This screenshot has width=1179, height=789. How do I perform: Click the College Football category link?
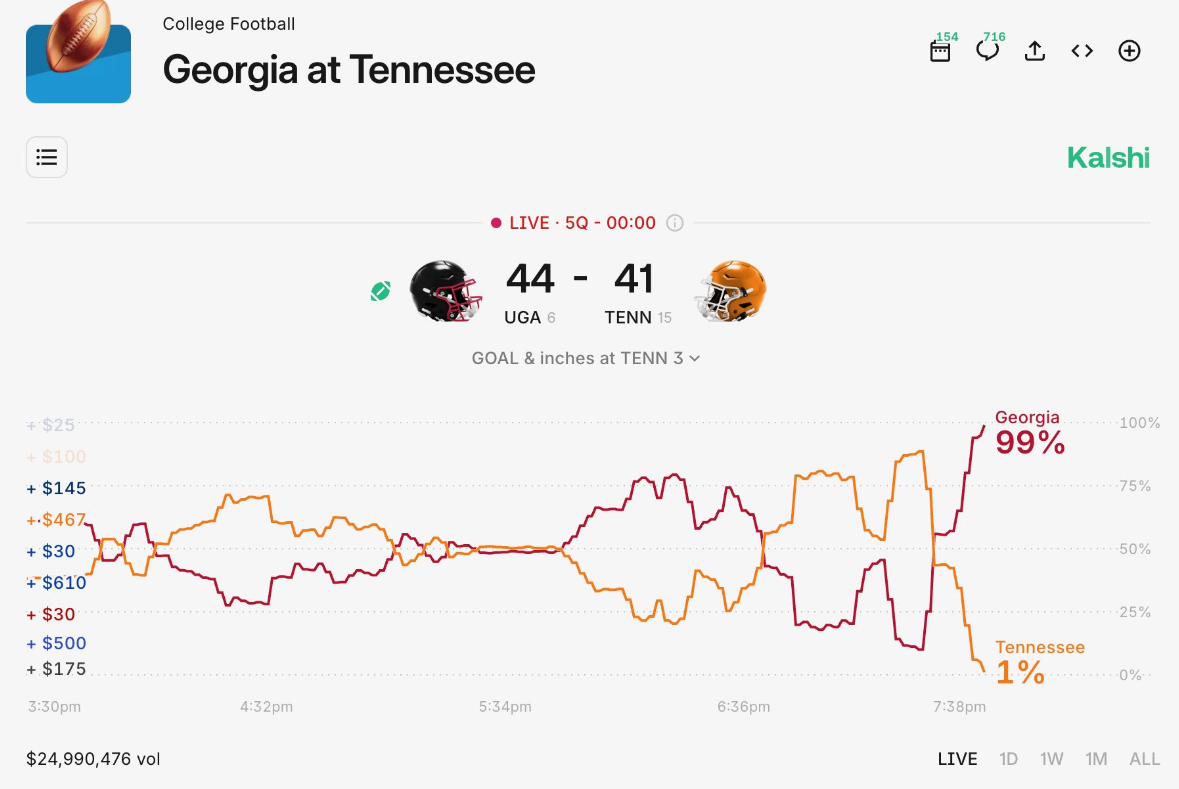pyautogui.click(x=229, y=24)
